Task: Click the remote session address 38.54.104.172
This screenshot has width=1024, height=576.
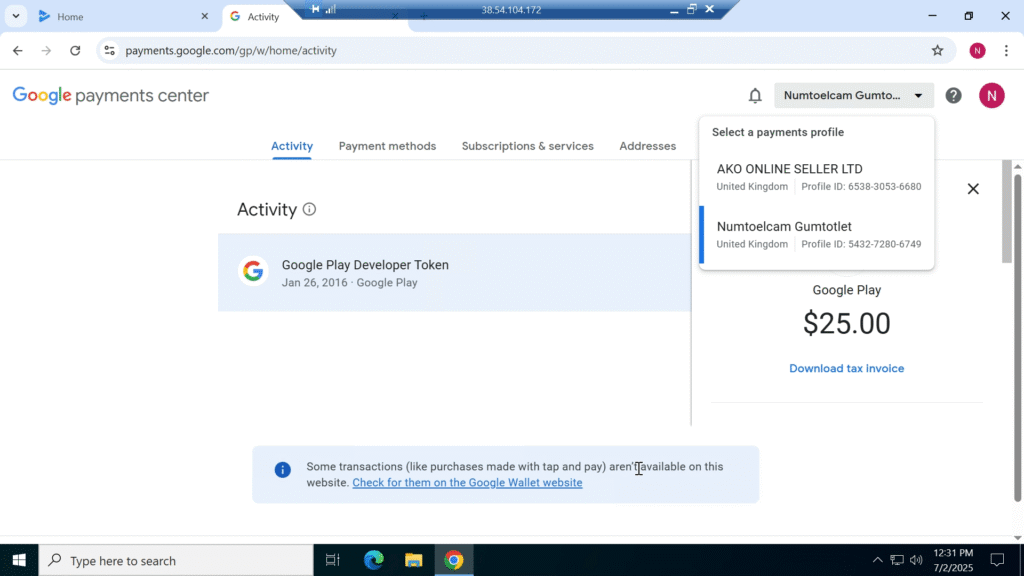Action: coord(511,10)
